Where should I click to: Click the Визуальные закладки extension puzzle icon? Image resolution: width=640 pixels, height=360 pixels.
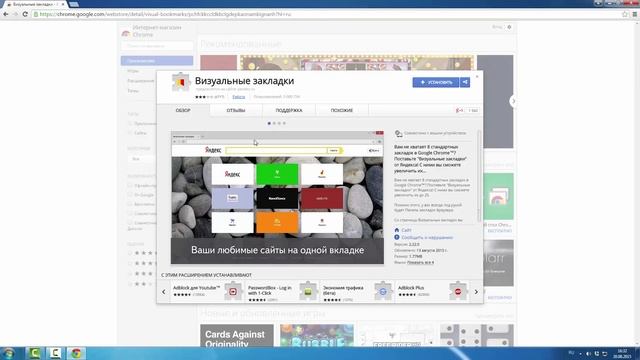point(180,83)
